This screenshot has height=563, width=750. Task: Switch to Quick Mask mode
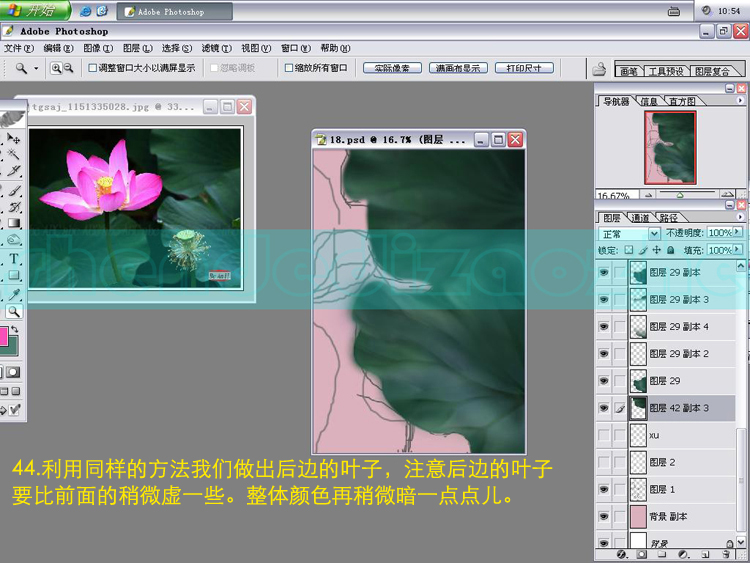[x=13, y=372]
